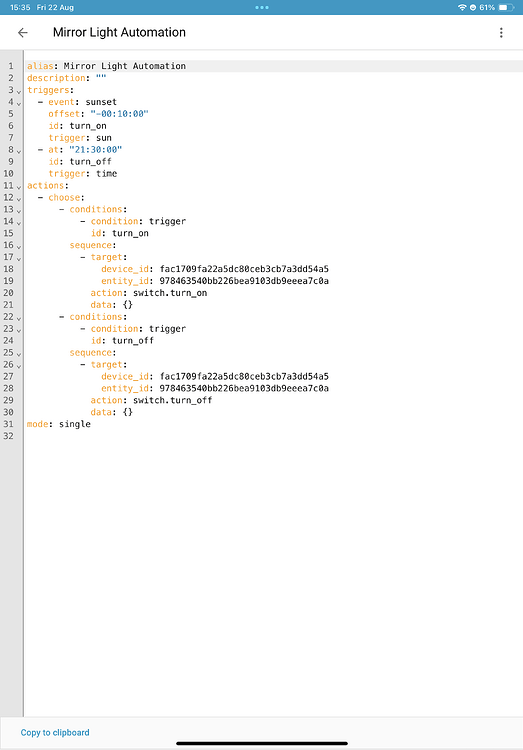Viewport: 523px width, 750px height.
Task: Fold the condition entry on line 14
Action: tap(19, 222)
